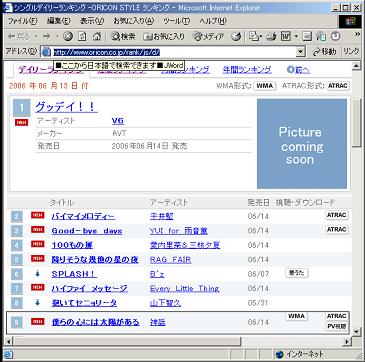The width and height of the screenshot is (365, 362).
Task: Click the ATRAC button in Good-bye days row
Action: pyautogui.click(x=337, y=230)
